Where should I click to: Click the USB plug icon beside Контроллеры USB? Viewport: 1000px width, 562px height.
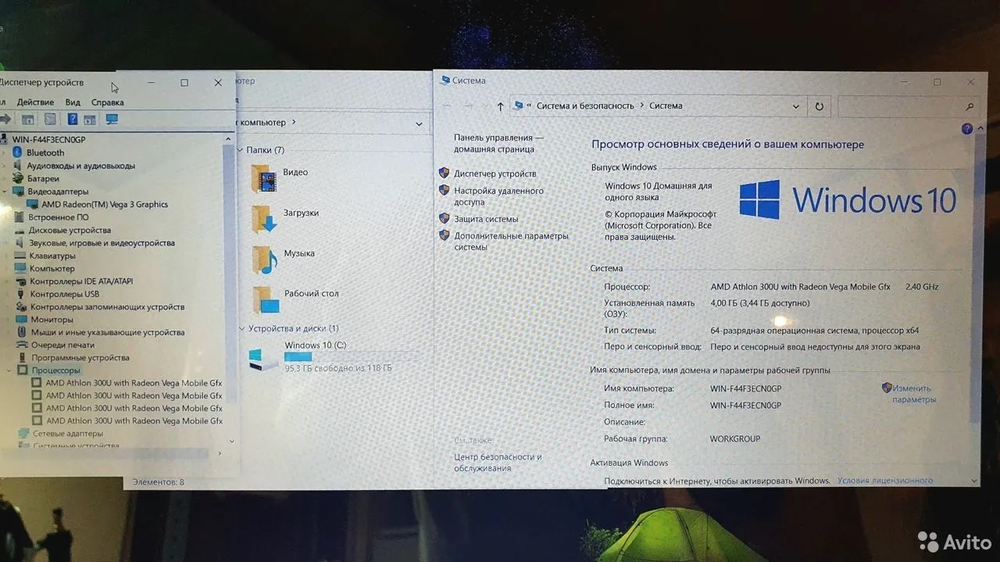(x=20, y=293)
